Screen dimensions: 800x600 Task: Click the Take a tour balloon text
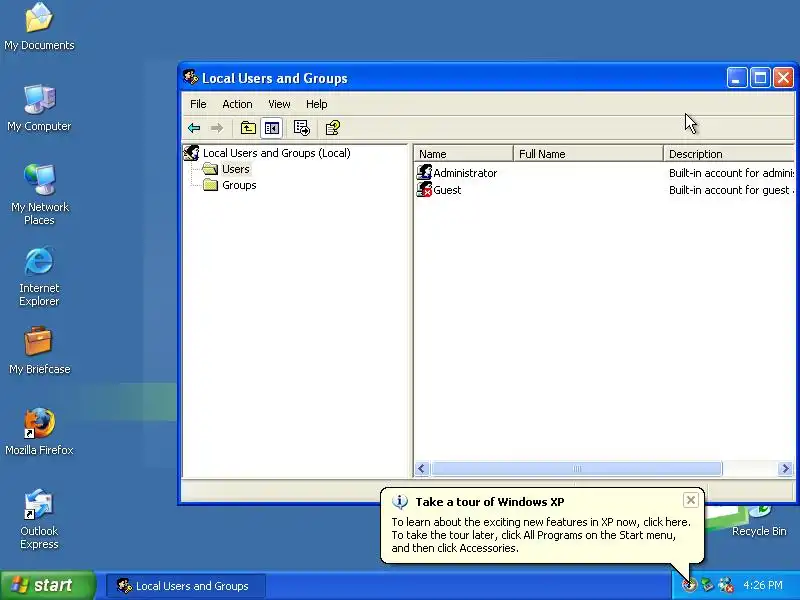490,502
